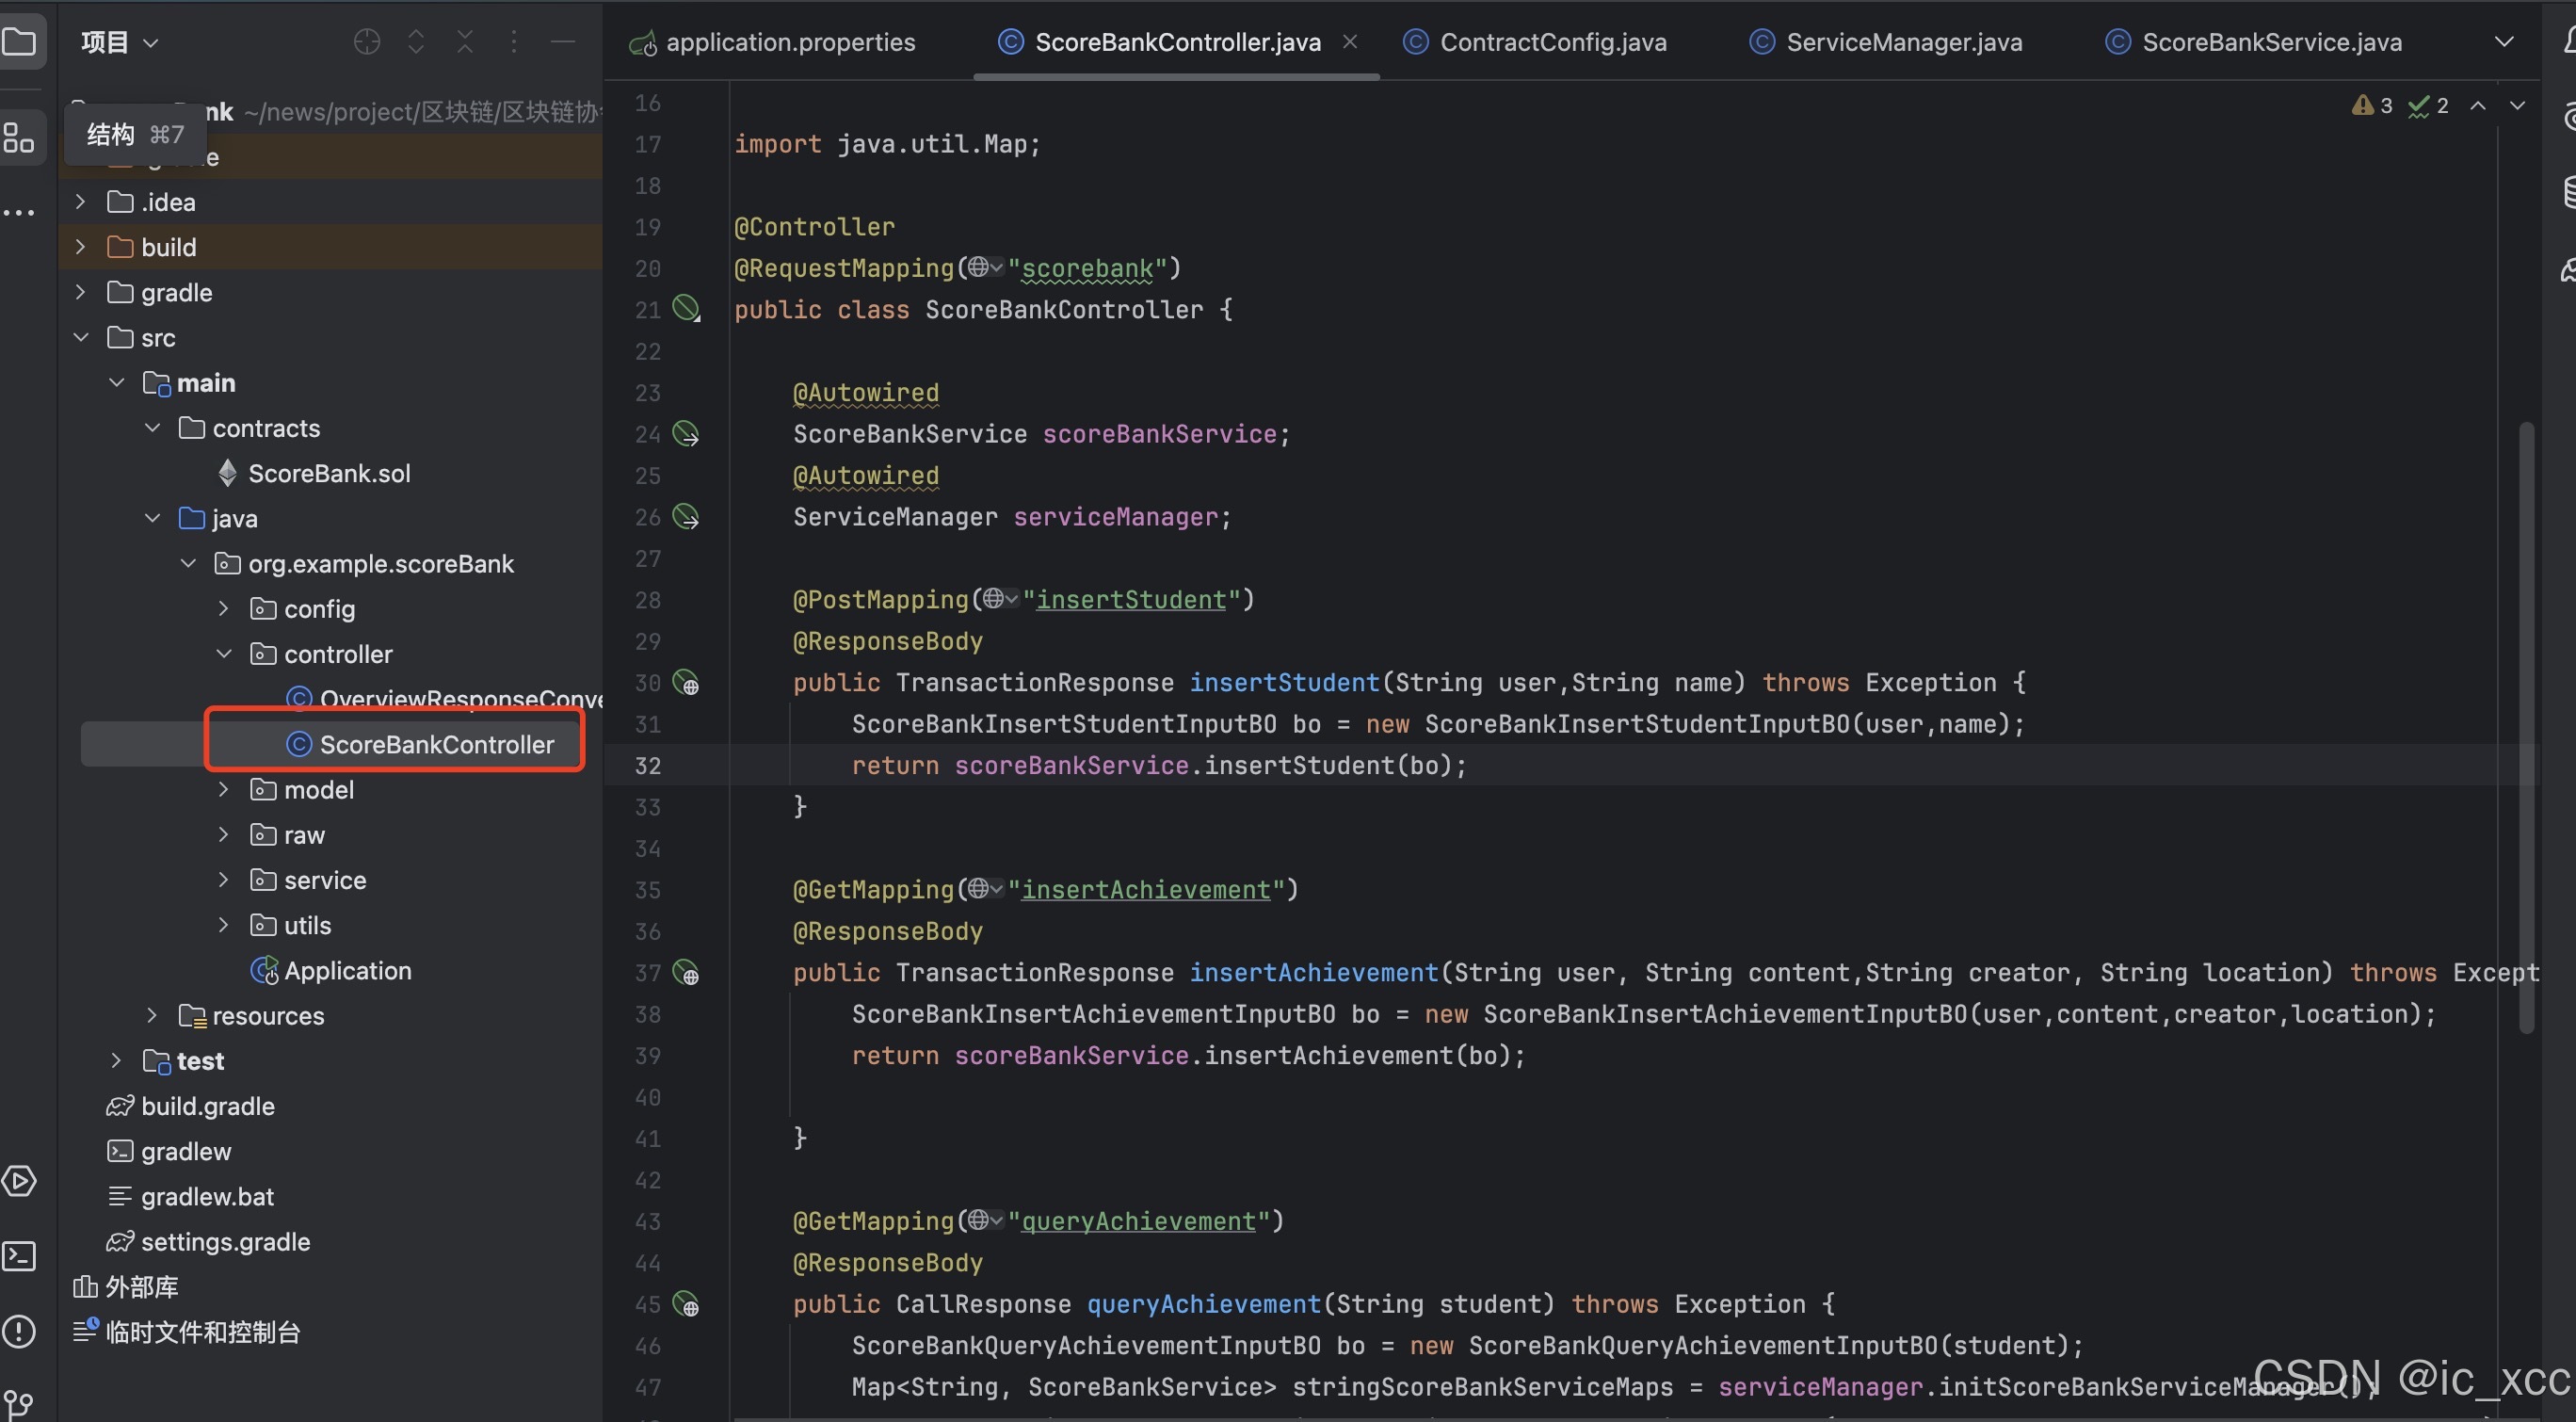Switch to ScoreBankService.java tab
This screenshot has width=2576, height=1422.
click(2253, 42)
